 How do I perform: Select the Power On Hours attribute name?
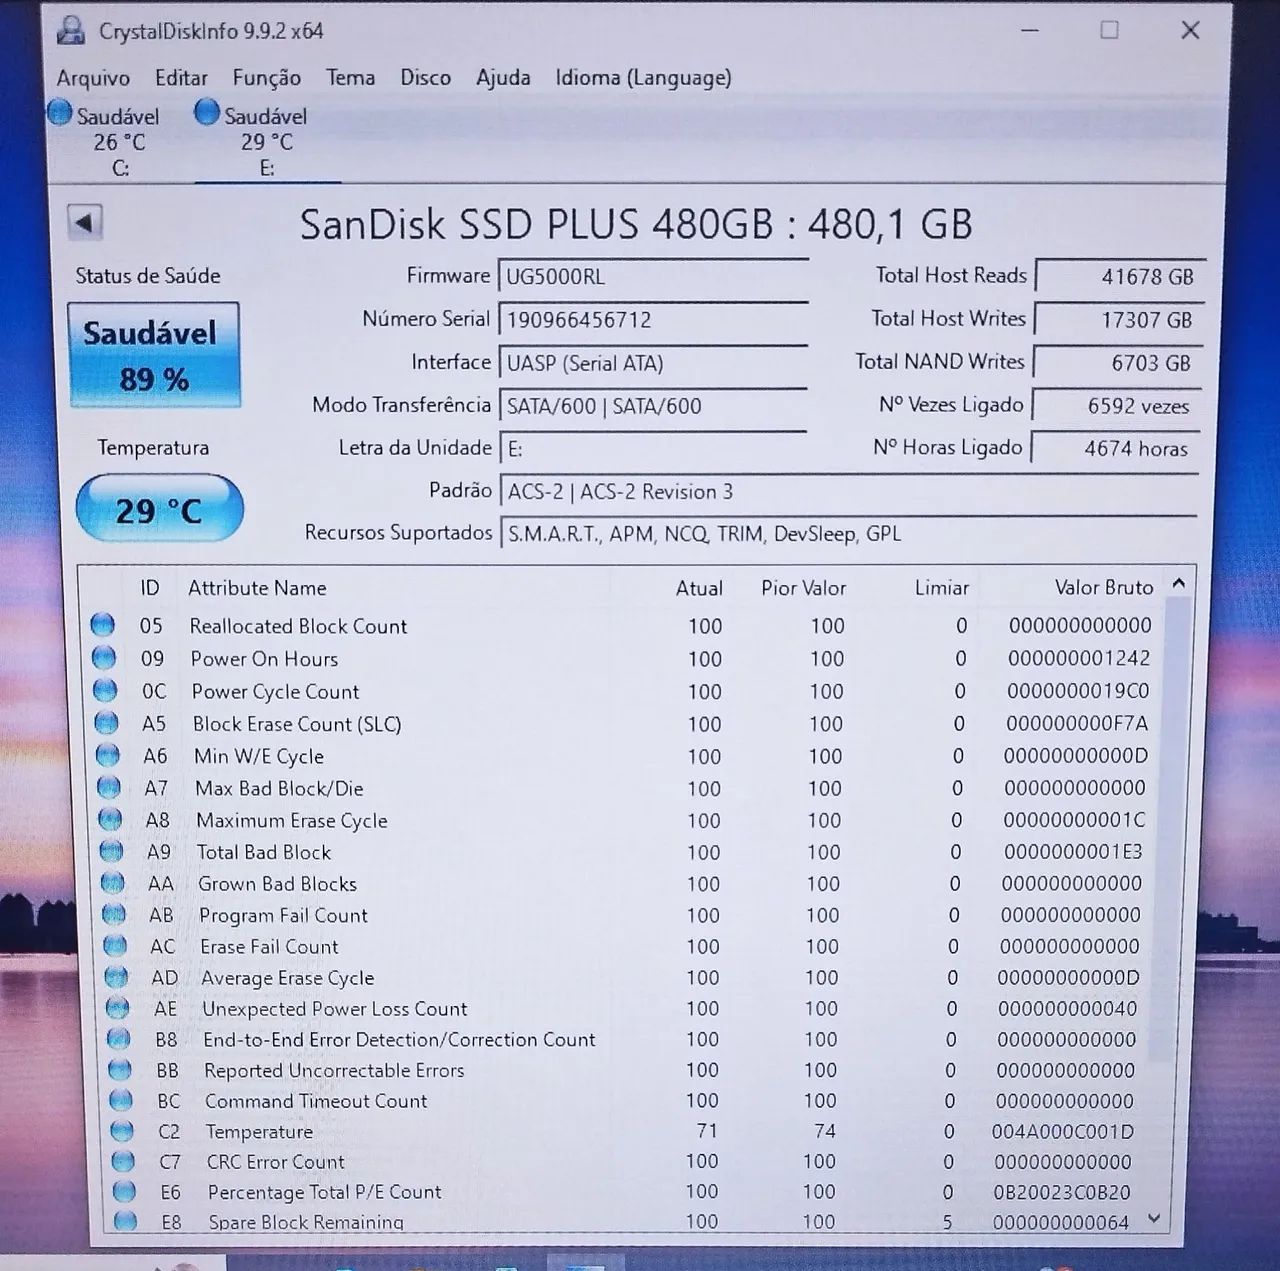coord(264,659)
